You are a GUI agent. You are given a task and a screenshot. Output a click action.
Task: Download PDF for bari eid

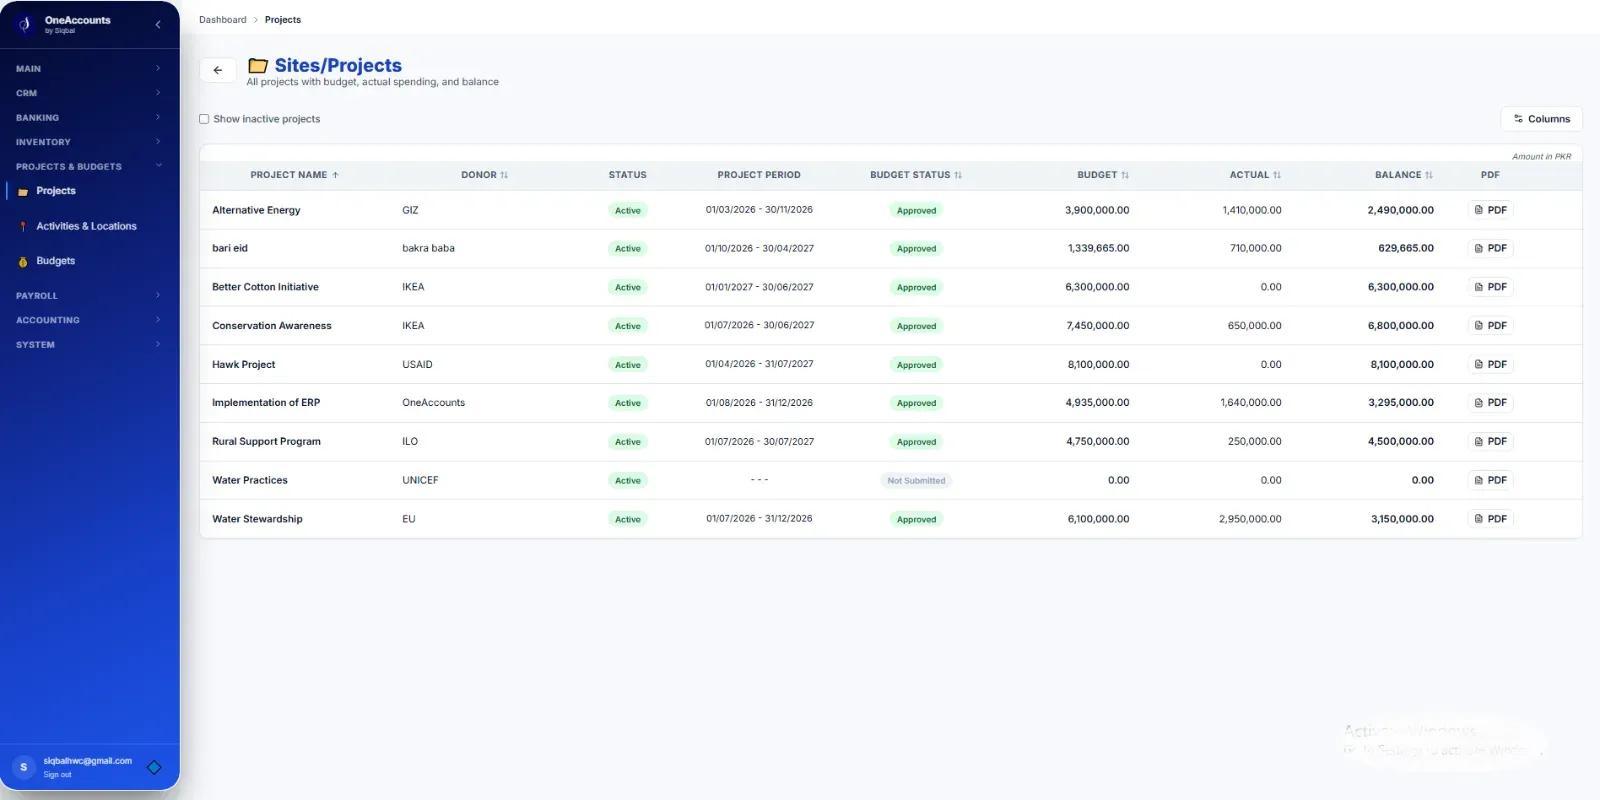click(1490, 248)
